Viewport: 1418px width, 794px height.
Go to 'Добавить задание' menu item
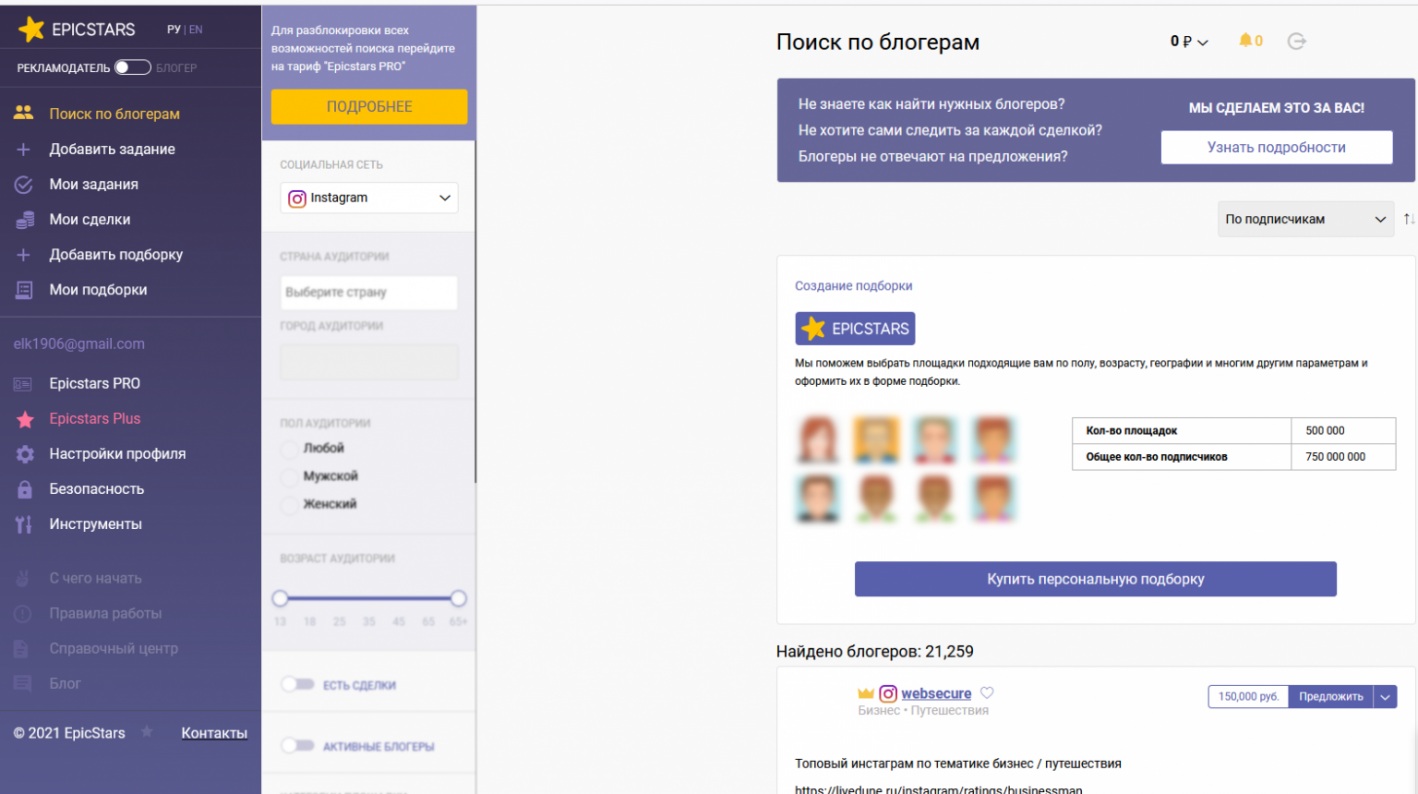point(112,149)
